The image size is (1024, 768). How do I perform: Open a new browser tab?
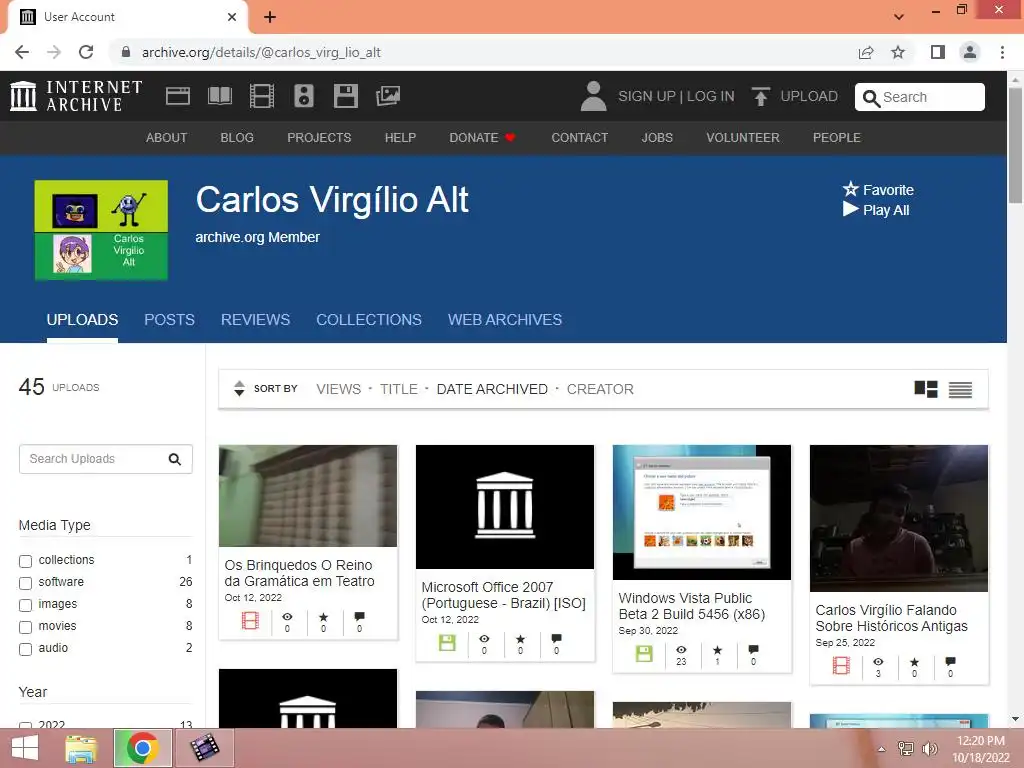(x=270, y=17)
